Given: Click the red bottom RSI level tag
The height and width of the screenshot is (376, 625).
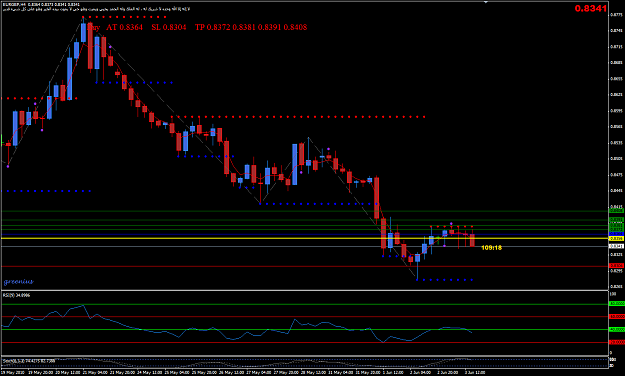Looking at the screenshot, I should [616, 342].
